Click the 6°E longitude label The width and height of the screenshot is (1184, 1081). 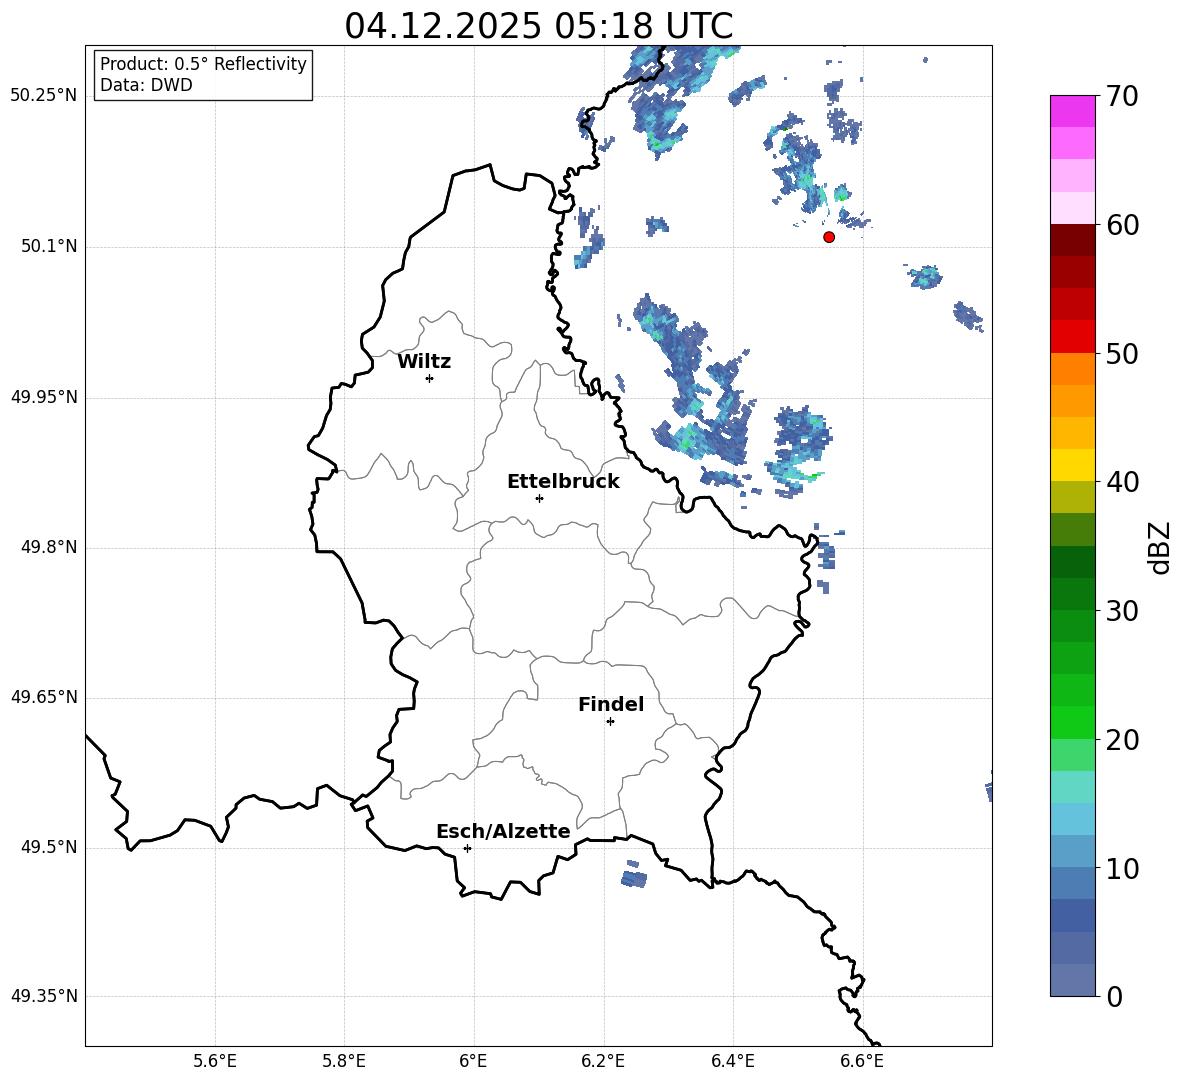[473, 1061]
